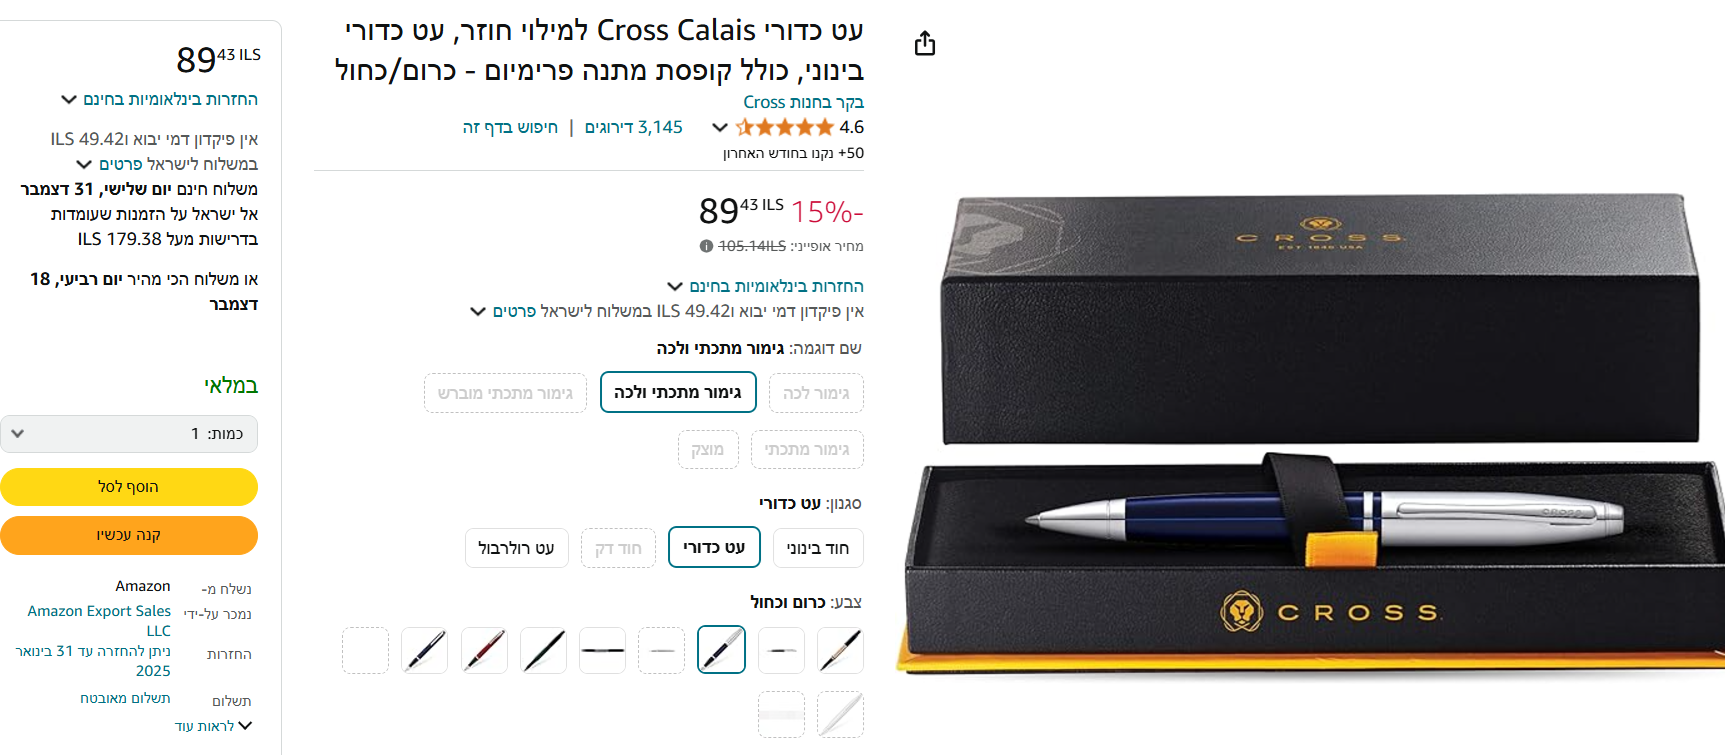This screenshot has width=1725, height=755.
Task: Expand the rating breakdown chevron next to stars
Action: coord(719,127)
